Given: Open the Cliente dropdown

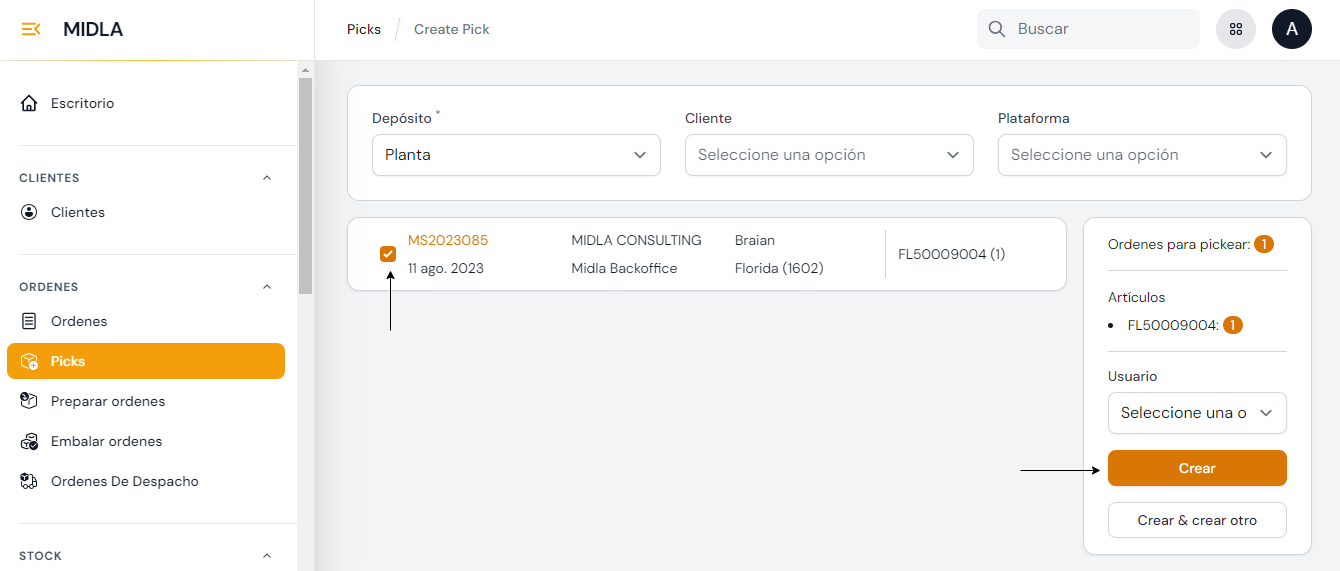Looking at the screenshot, I should (829, 155).
